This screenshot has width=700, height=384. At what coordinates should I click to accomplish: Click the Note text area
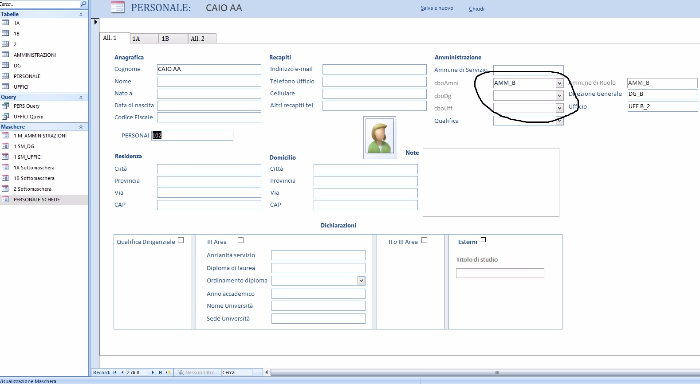(x=491, y=182)
